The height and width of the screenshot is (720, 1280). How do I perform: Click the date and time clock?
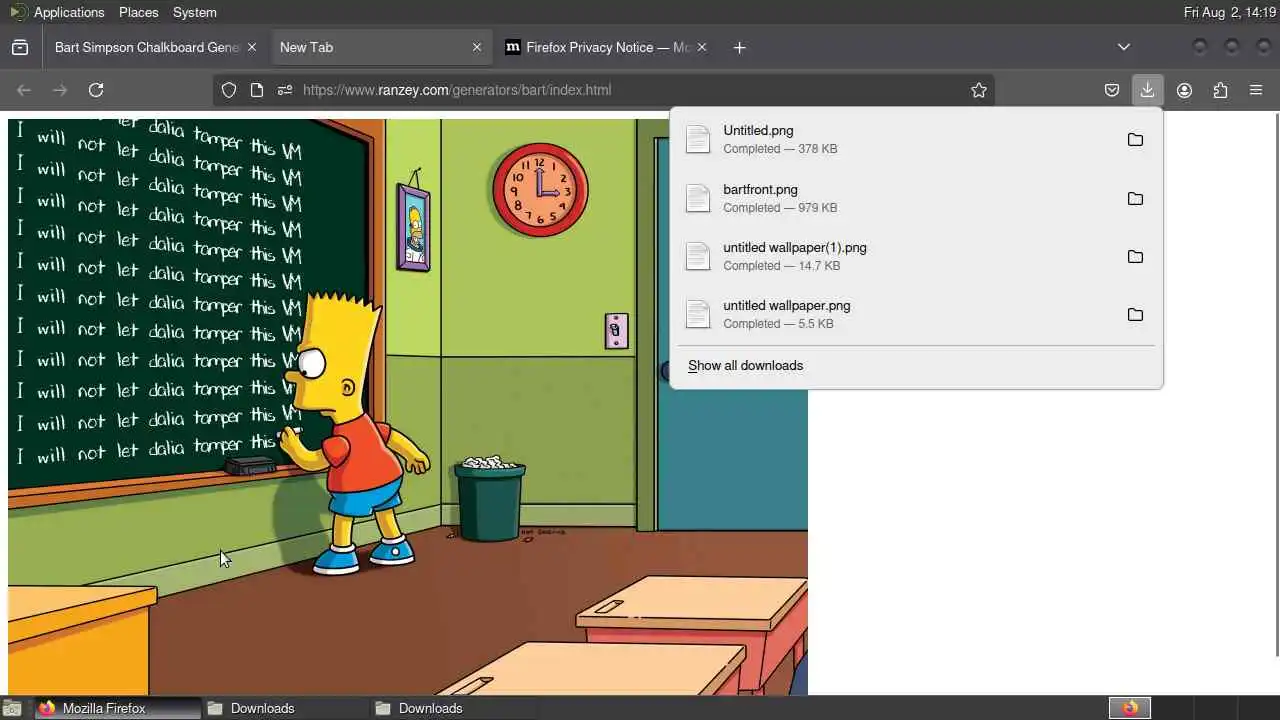point(1229,12)
